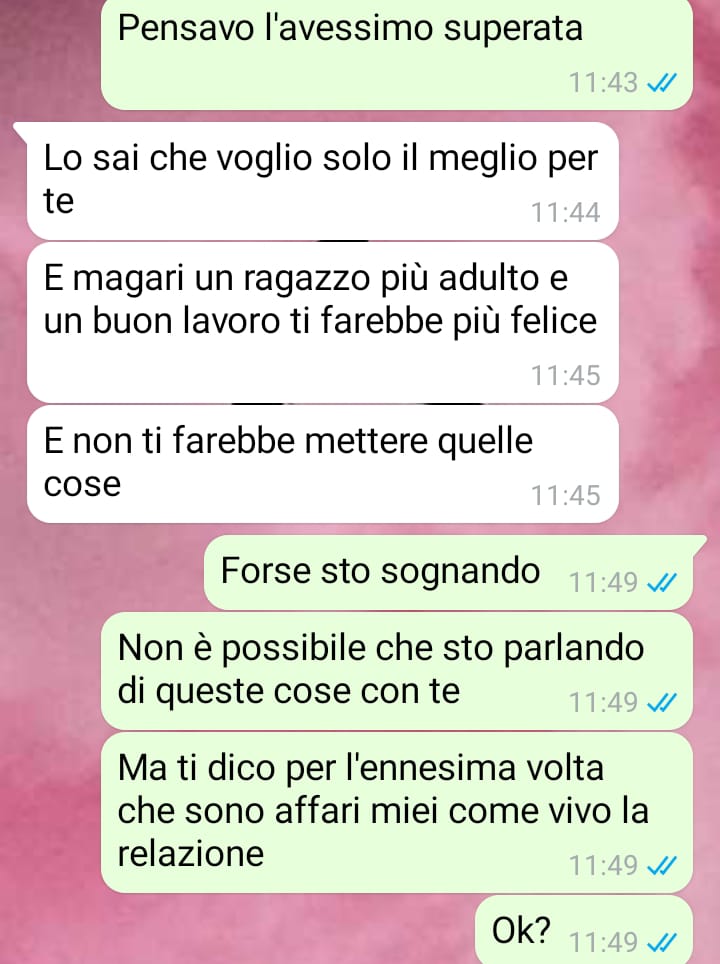The height and width of the screenshot is (964, 720).
Task: Select the "Lo sai che voglio solo il meglio" message
Action: 322,181
